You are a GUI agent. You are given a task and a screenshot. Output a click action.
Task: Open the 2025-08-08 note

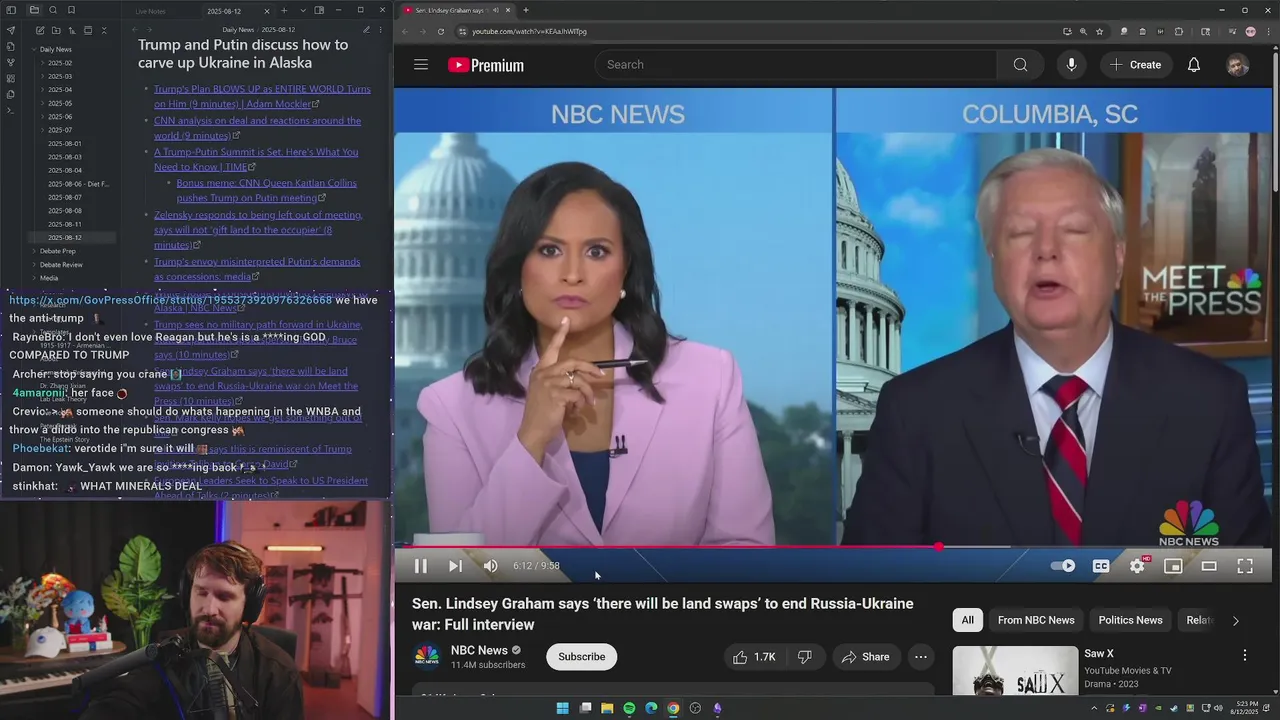click(x=65, y=211)
